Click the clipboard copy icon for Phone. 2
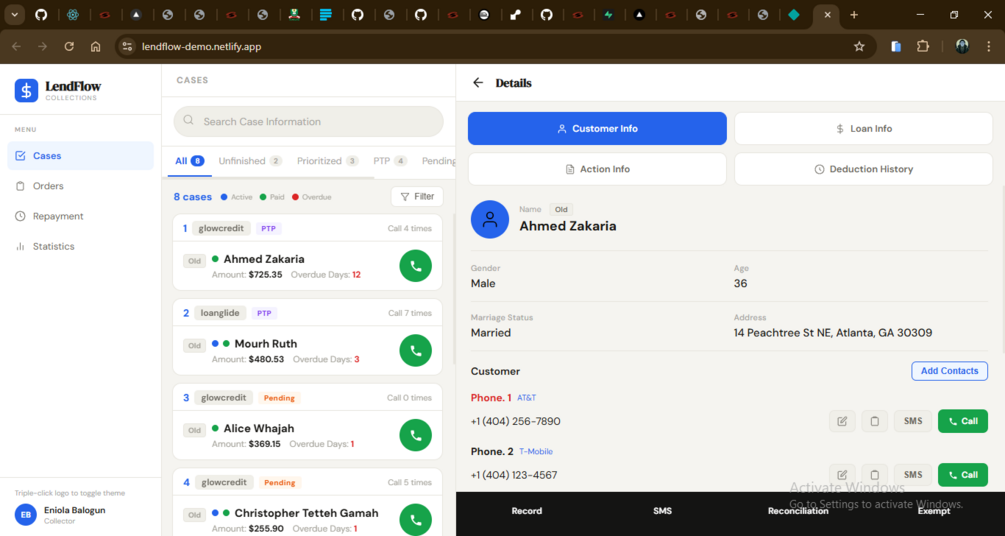Viewport: 1005px width, 536px height. (874, 475)
